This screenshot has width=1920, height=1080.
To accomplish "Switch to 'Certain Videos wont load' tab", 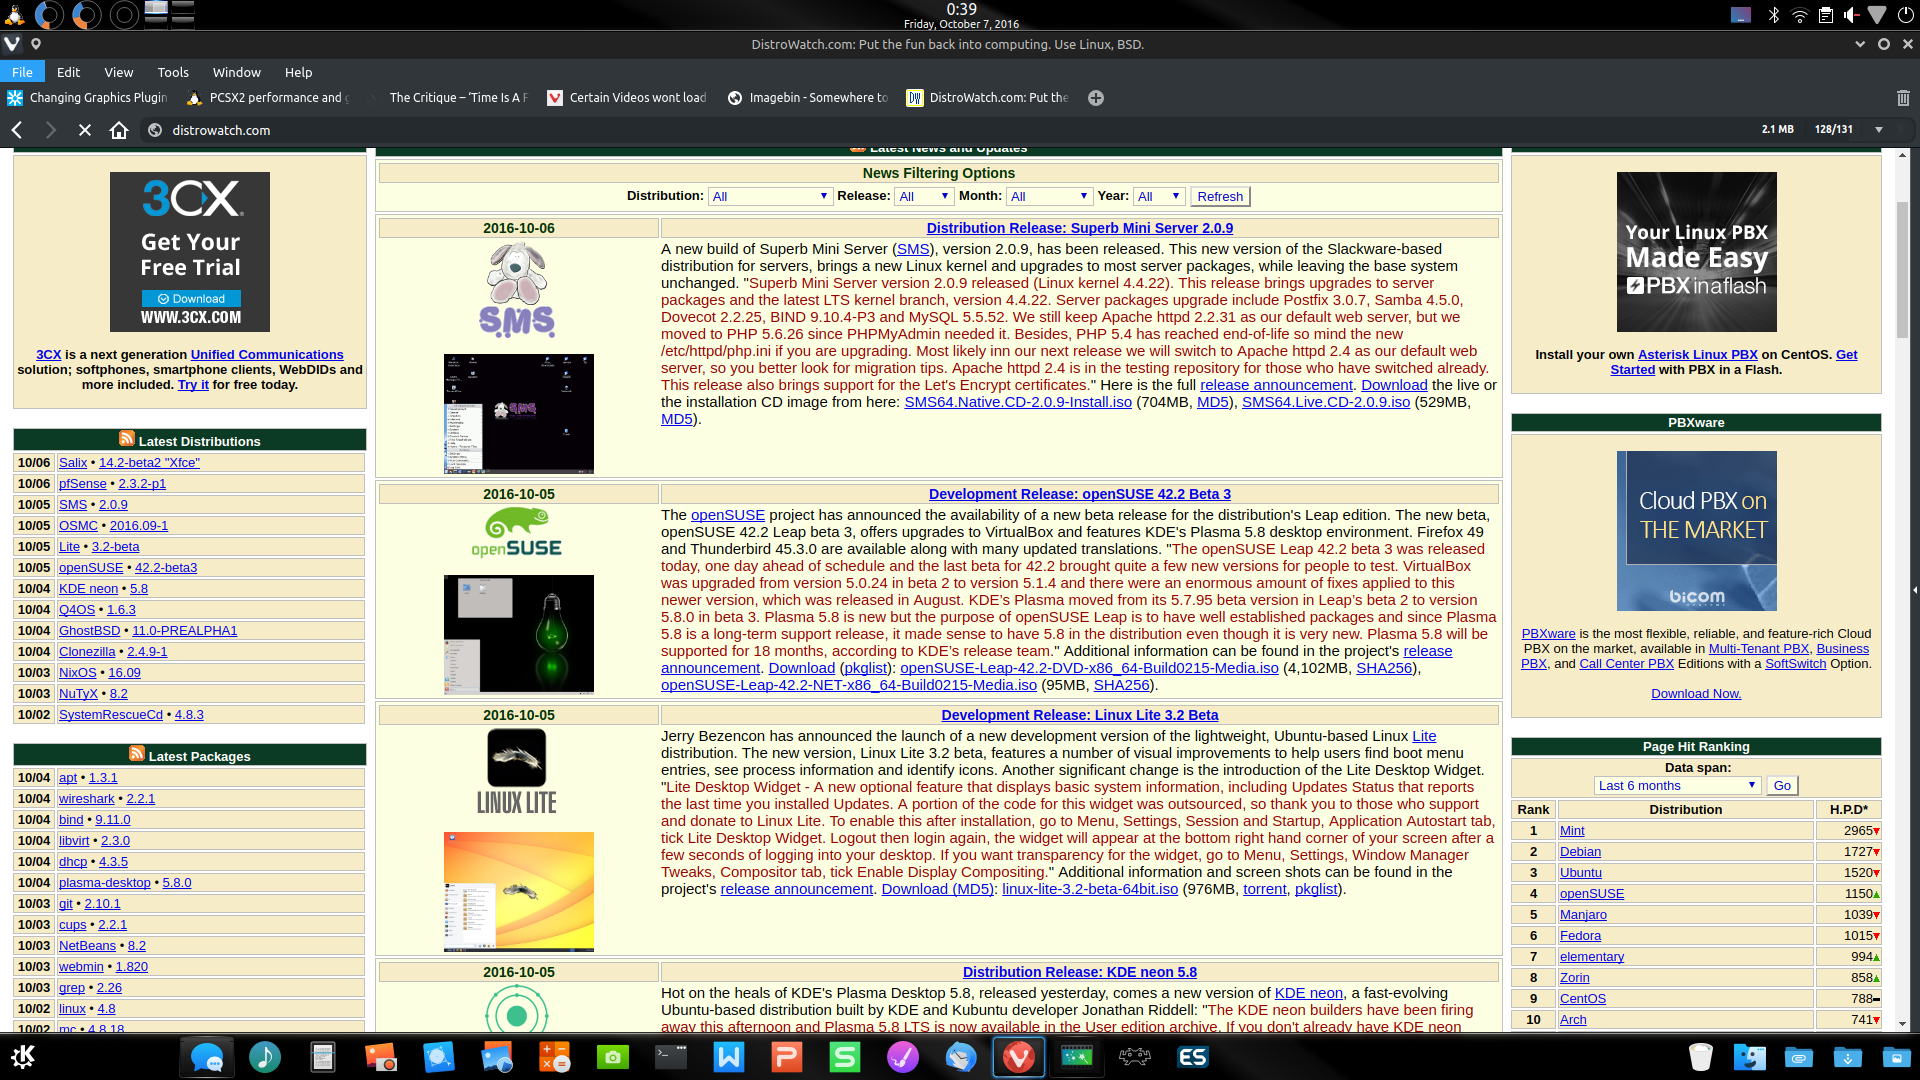I will coord(628,98).
